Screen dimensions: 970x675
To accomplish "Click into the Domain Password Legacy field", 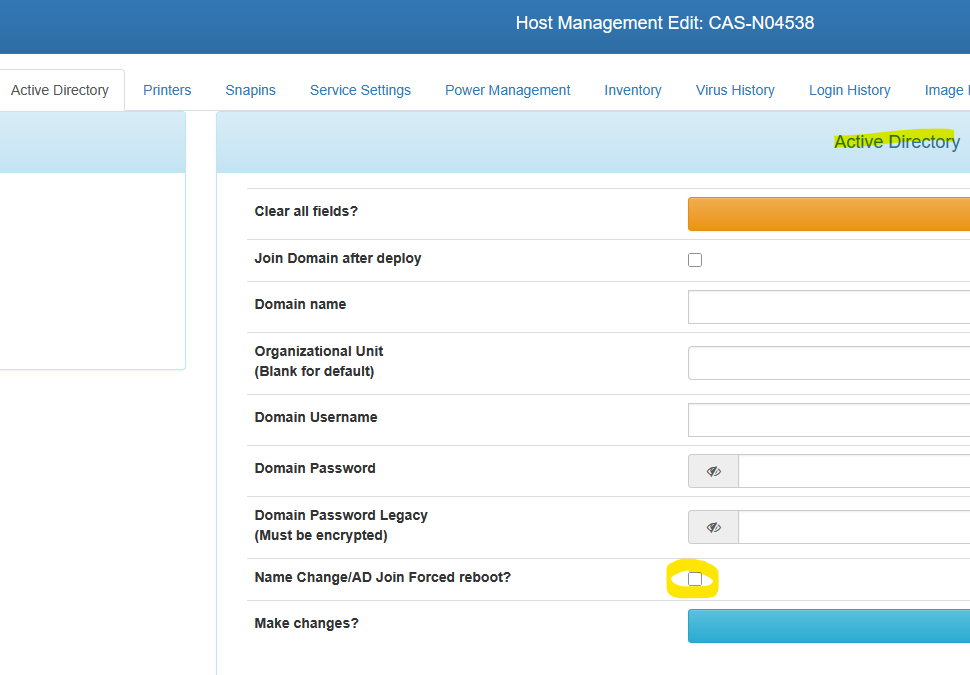I will pyautogui.click(x=854, y=527).
